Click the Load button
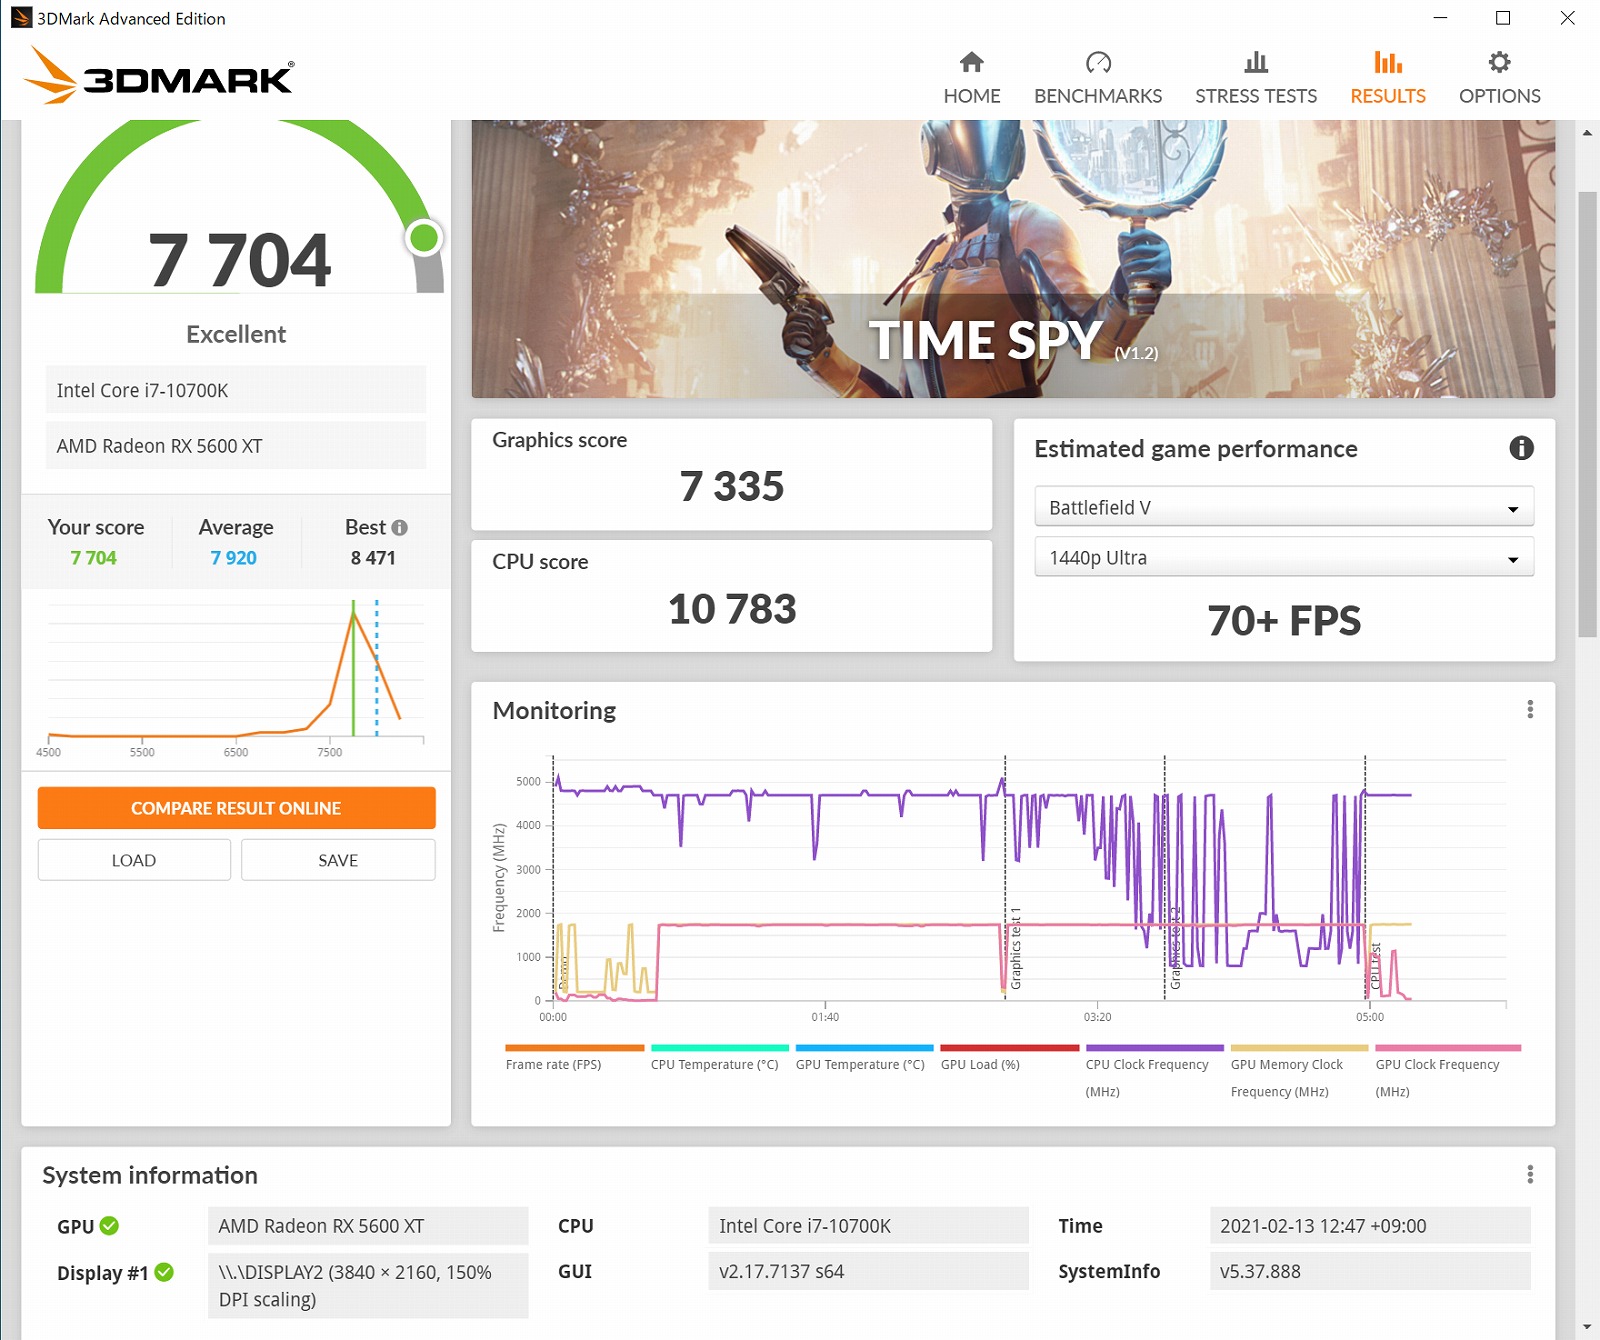1600x1340 pixels. (134, 860)
